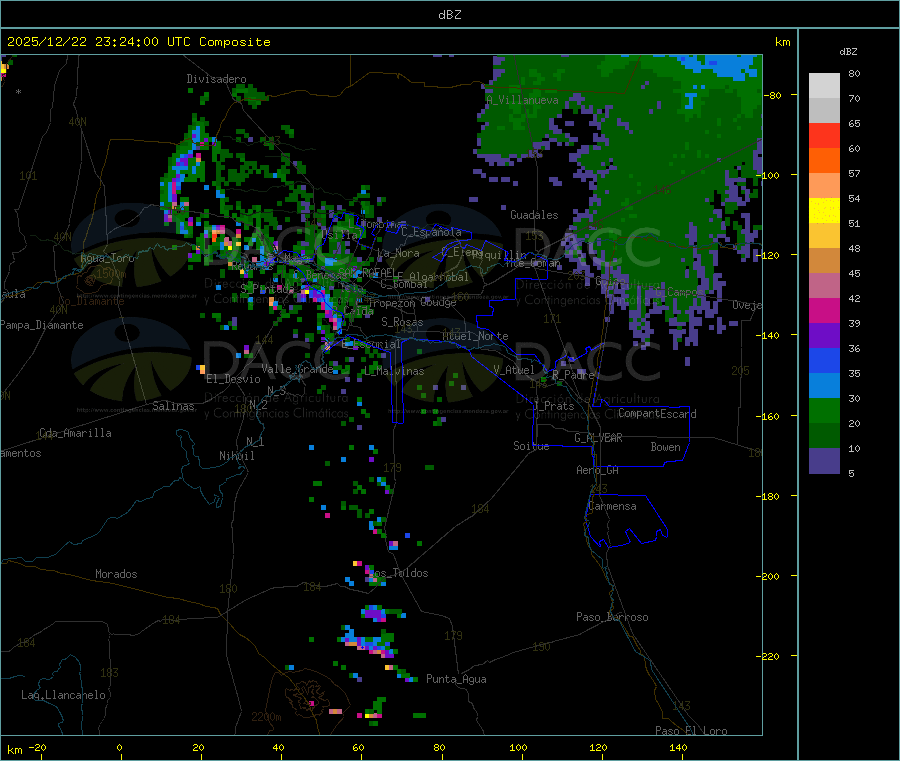Screen dimensions: 900x761
Task: Select the gold 48-51 dBZ legend swatch
Action: tap(824, 236)
